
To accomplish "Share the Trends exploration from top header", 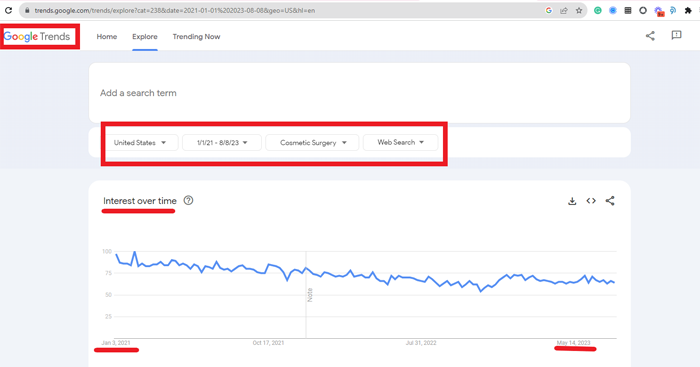I will coord(650,36).
